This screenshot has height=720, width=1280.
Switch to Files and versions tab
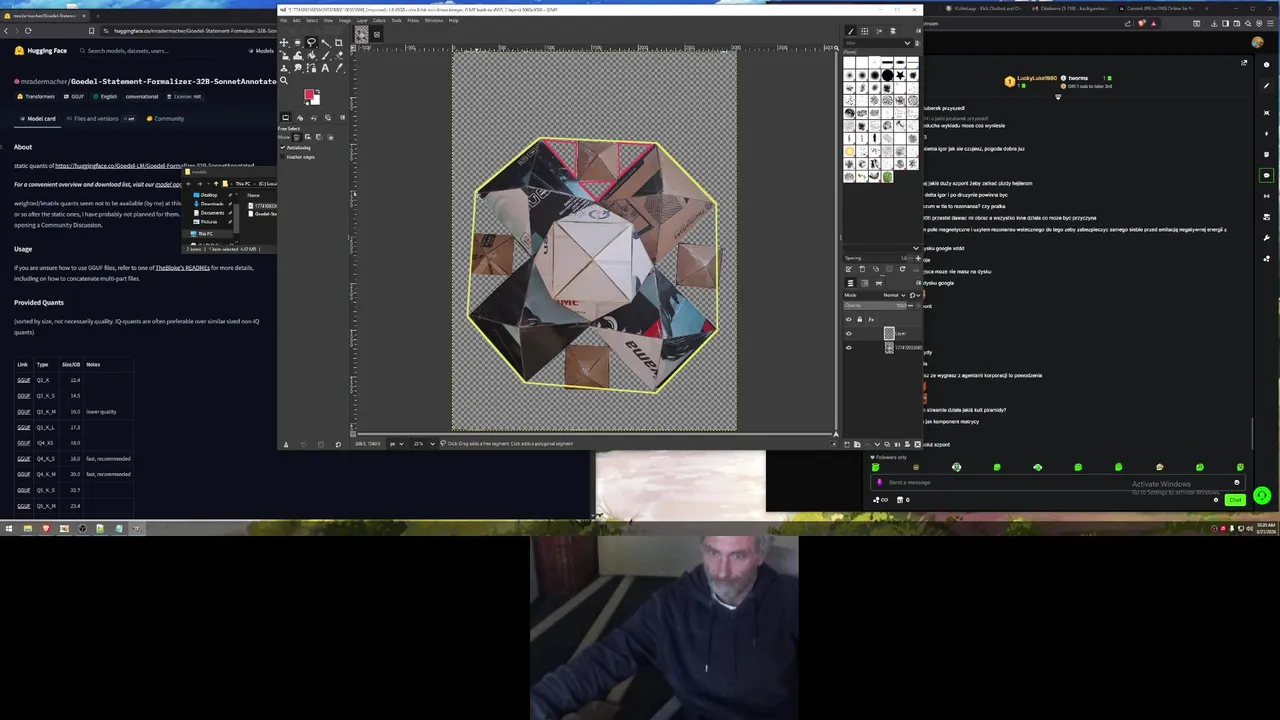click(96, 118)
